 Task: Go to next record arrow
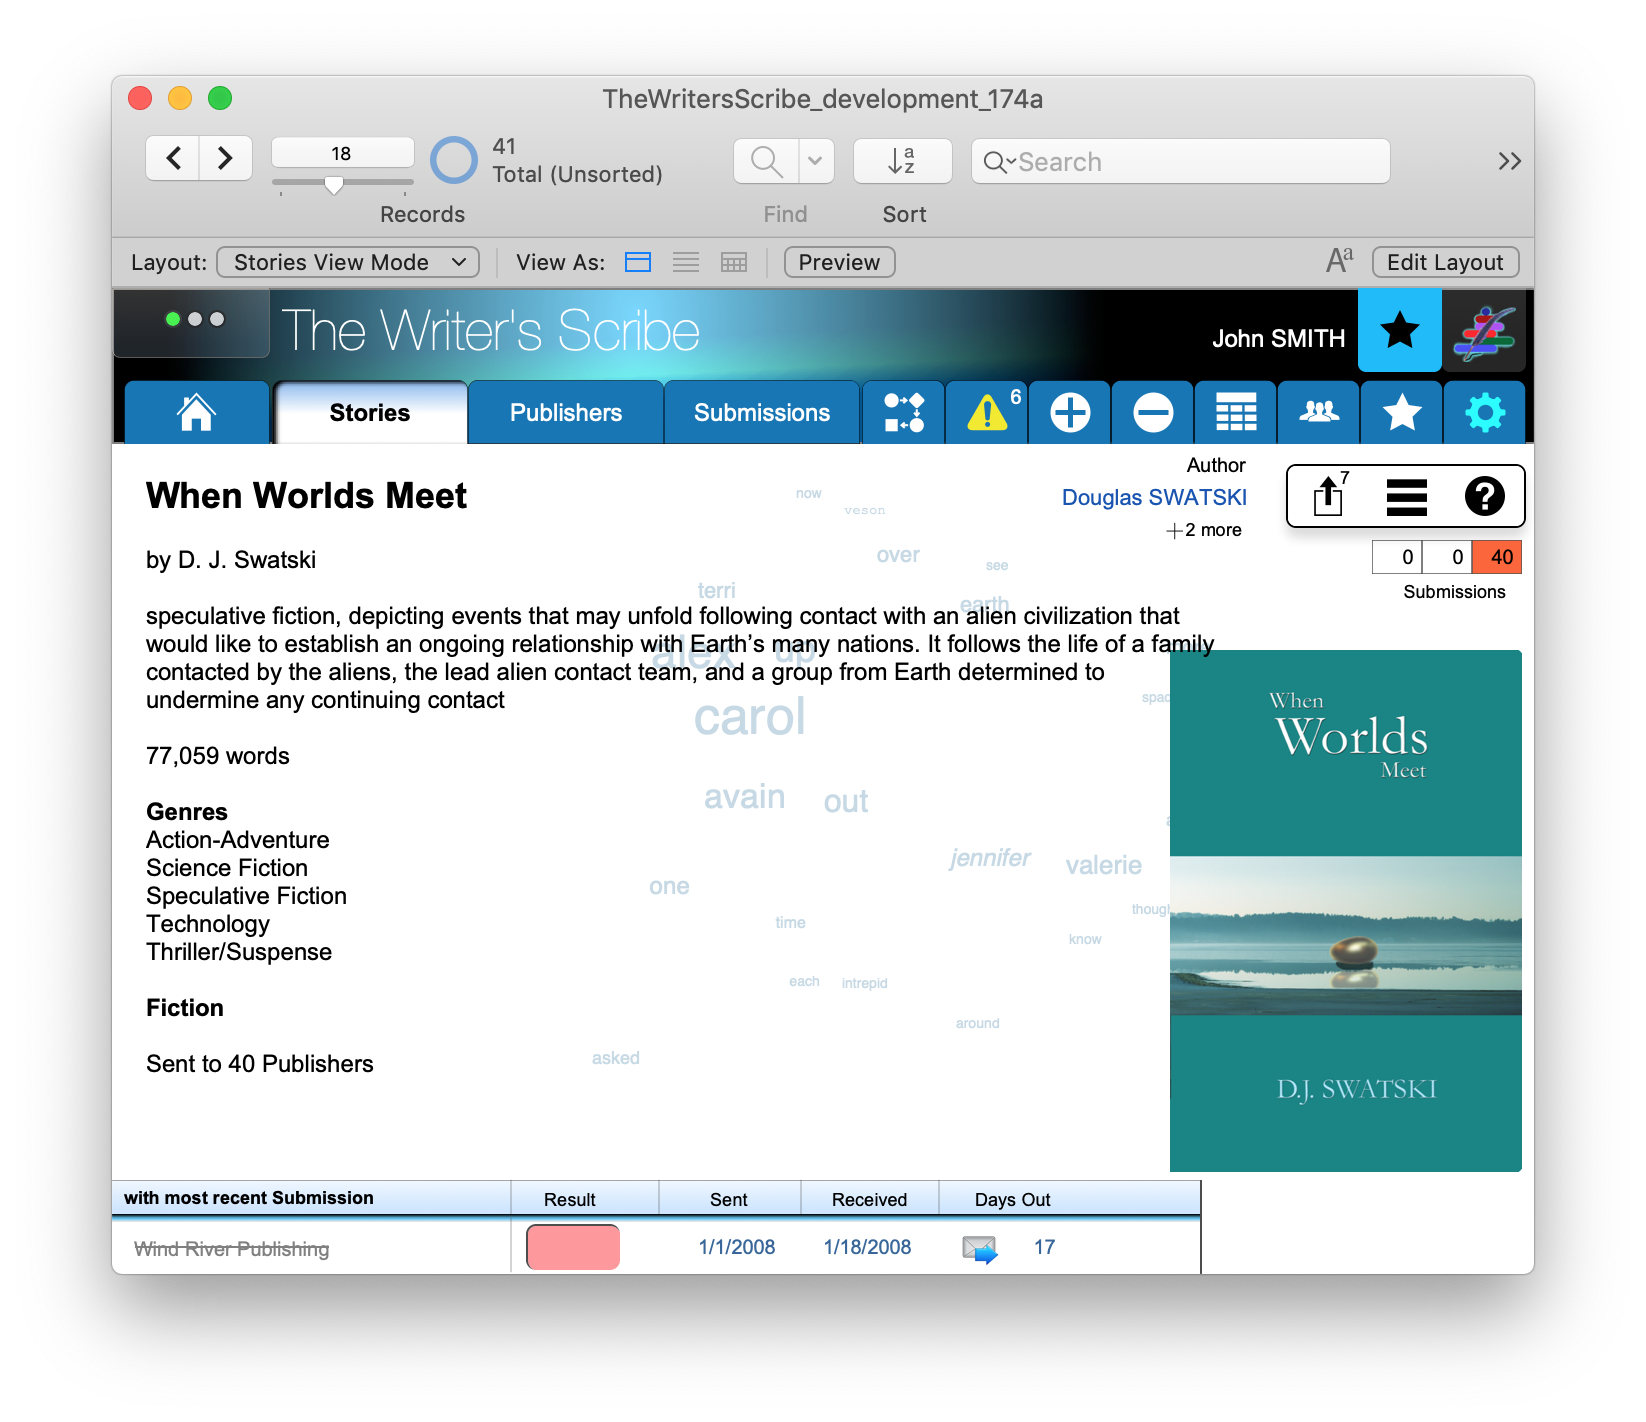point(225,158)
